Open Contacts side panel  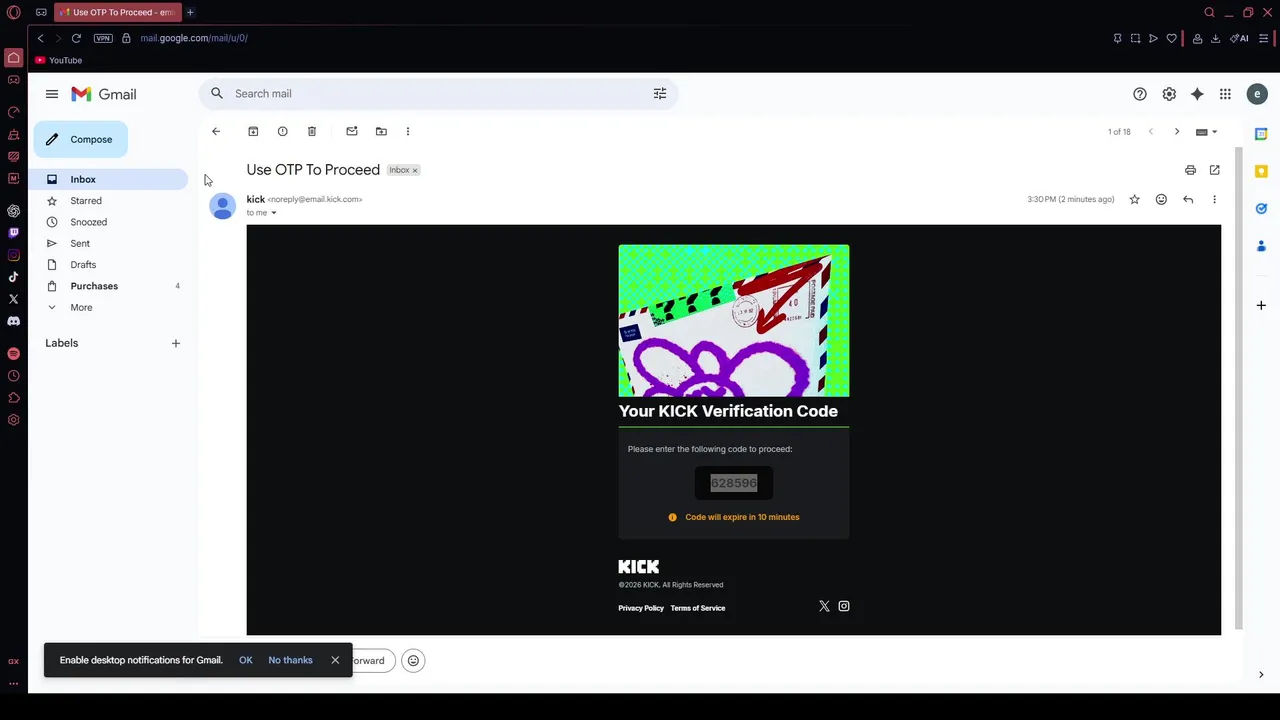(1261, 246)
